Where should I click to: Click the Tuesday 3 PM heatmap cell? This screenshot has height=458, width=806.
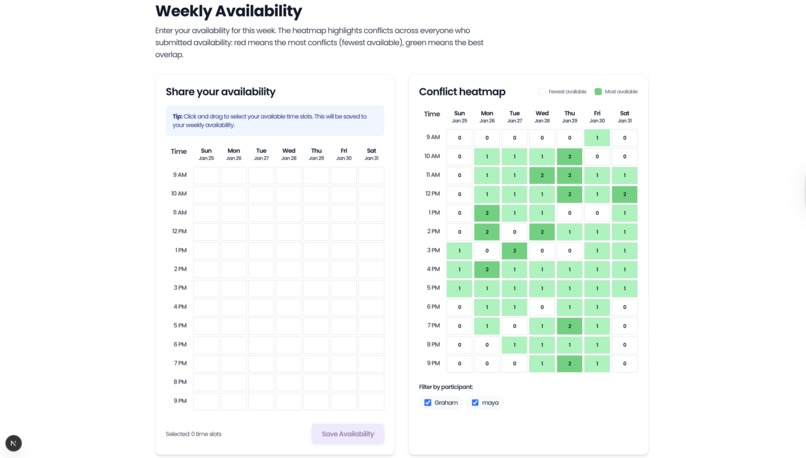(x=515, y=251)
